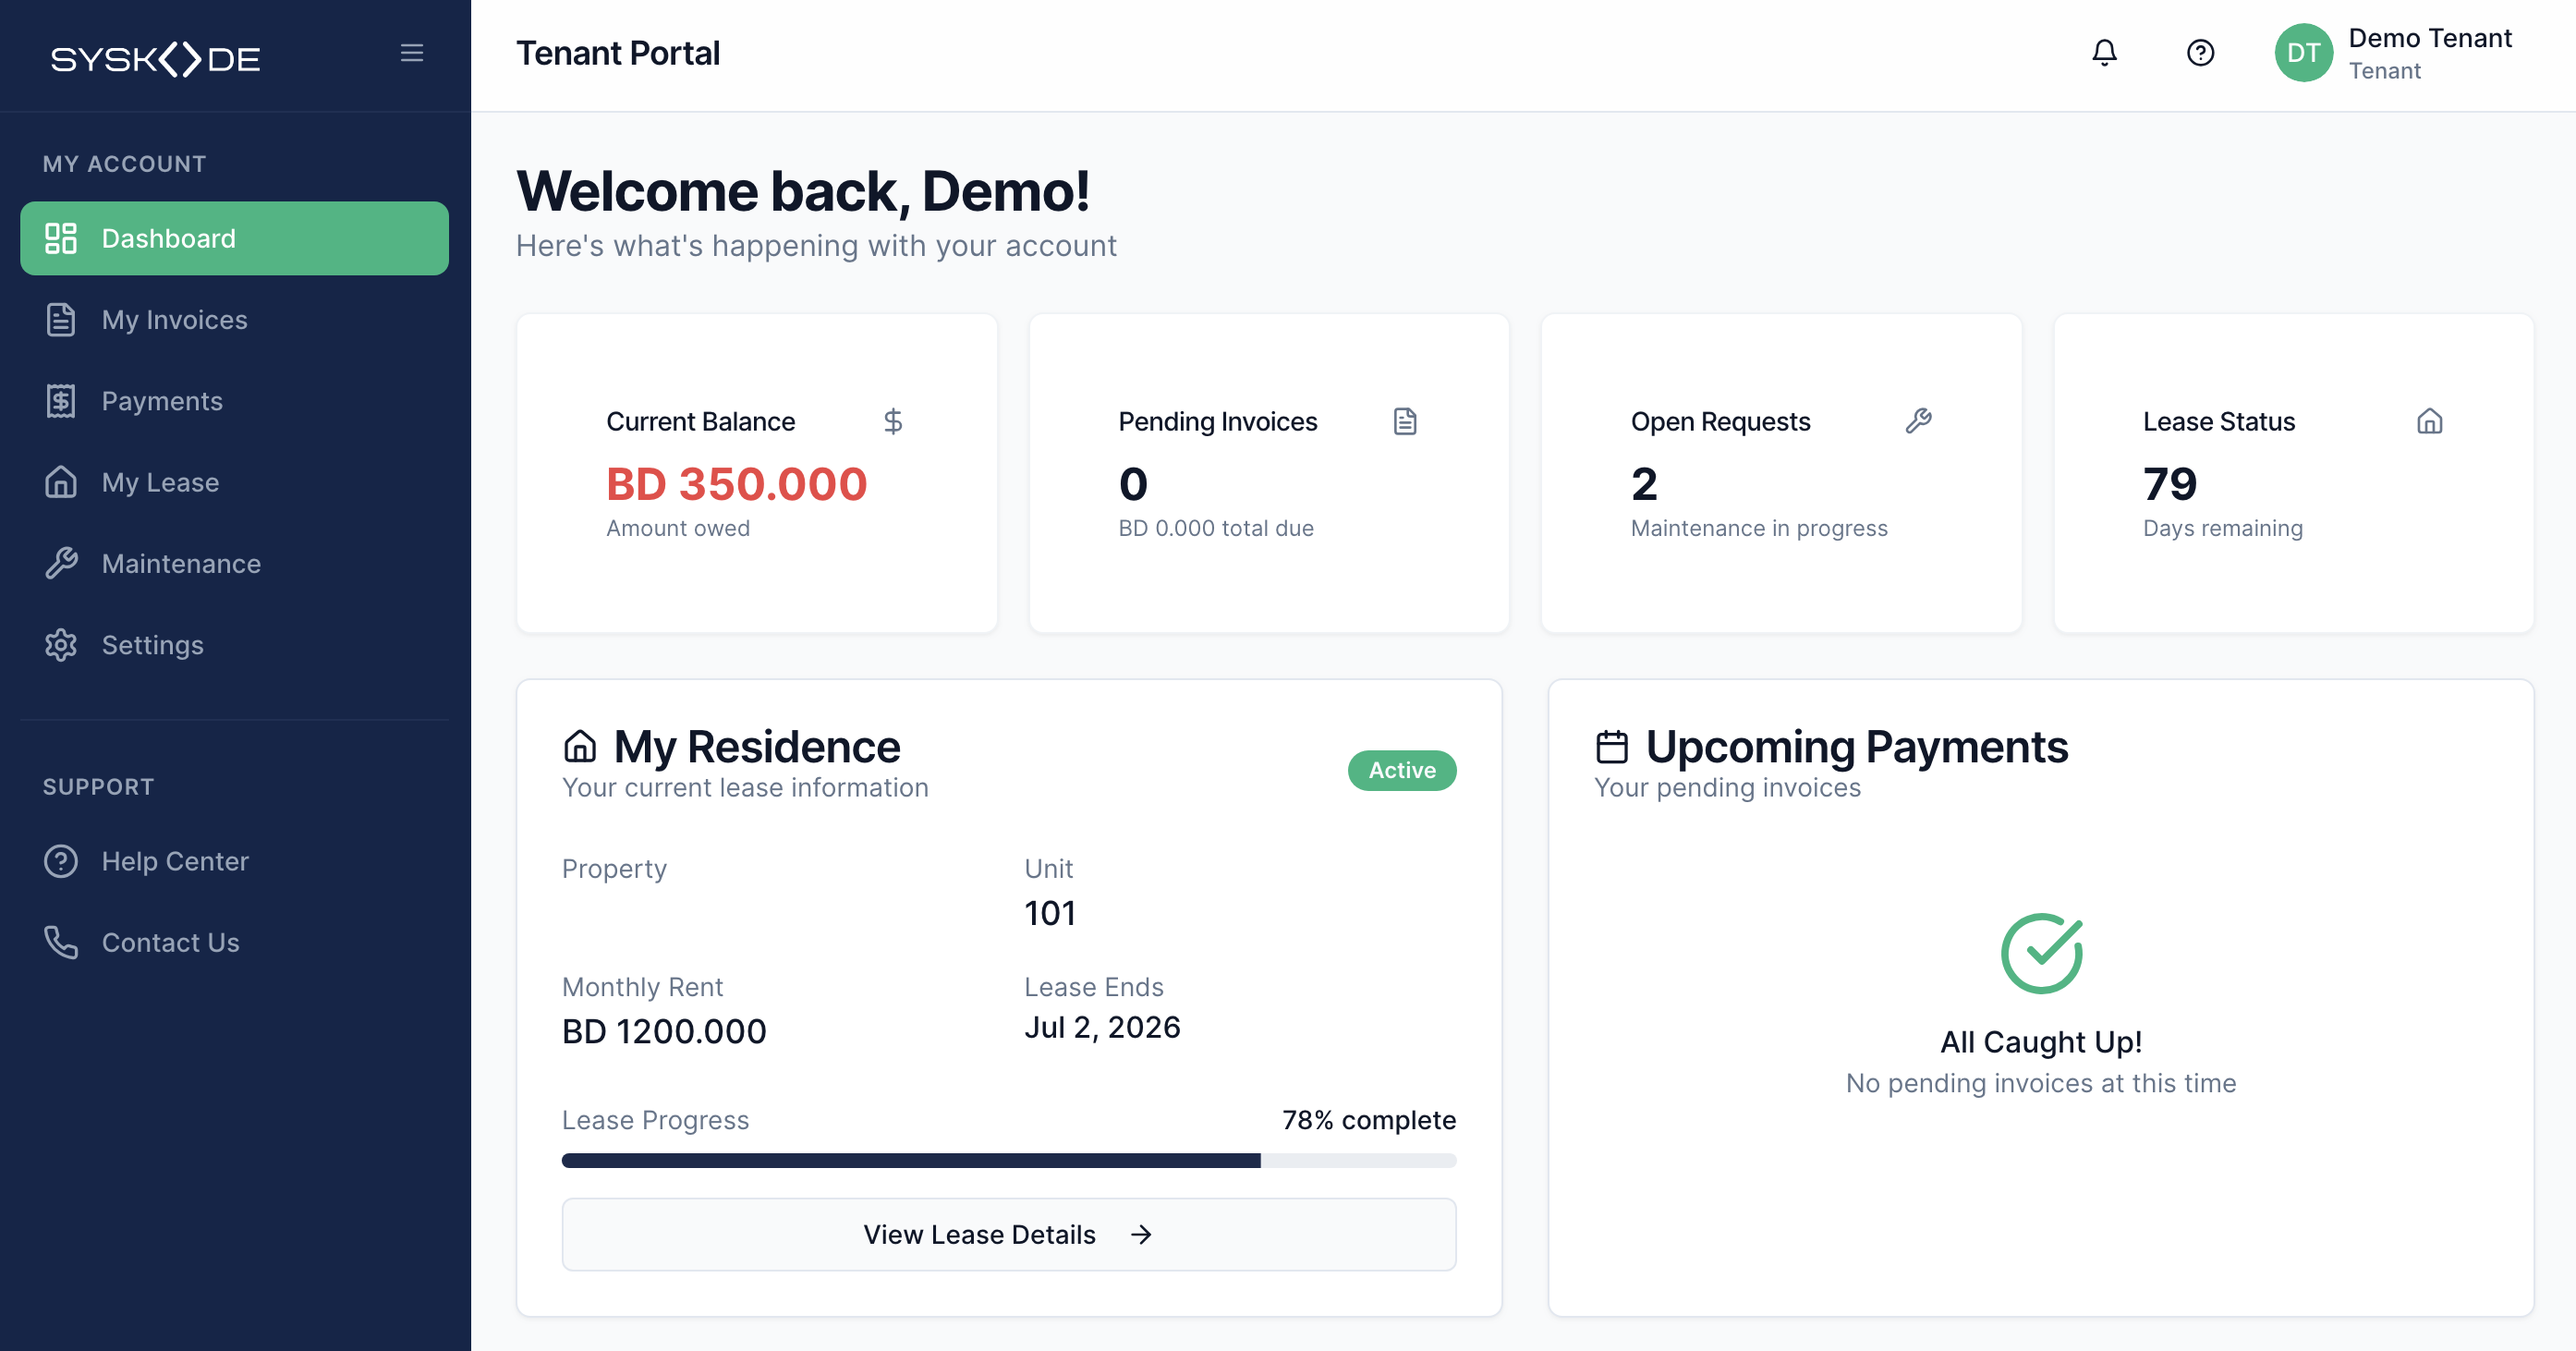Click the BD 1200.000 monthly rent value

click(x=664, y=1031)
